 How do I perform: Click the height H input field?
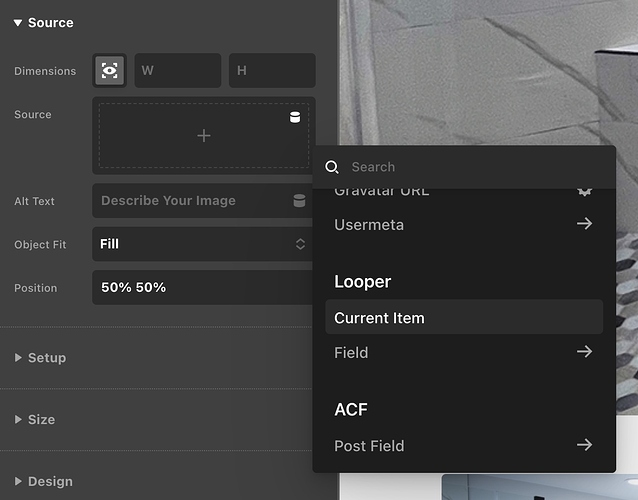272,71
